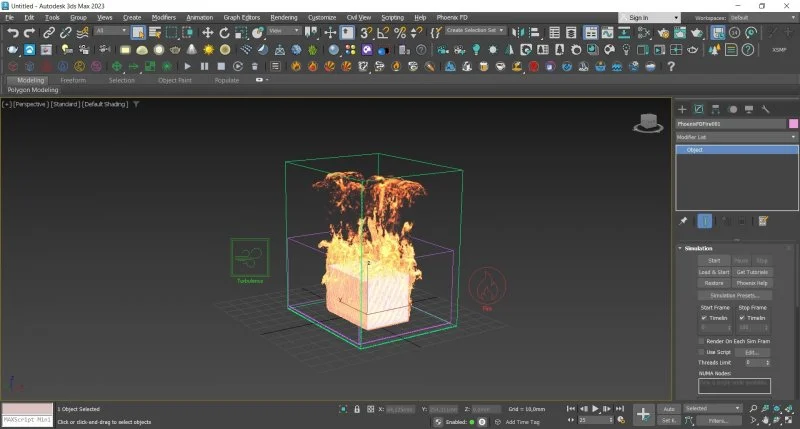This screenshot has width=800, height=429.
Task: Click the Restore button
Action: 714,283
